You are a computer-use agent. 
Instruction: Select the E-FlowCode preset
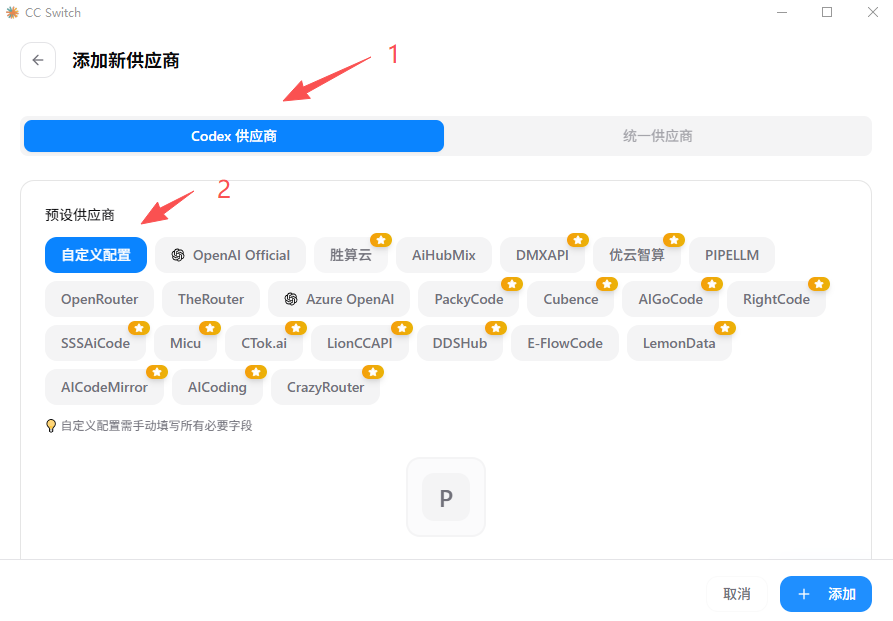[x=564, y=343]
